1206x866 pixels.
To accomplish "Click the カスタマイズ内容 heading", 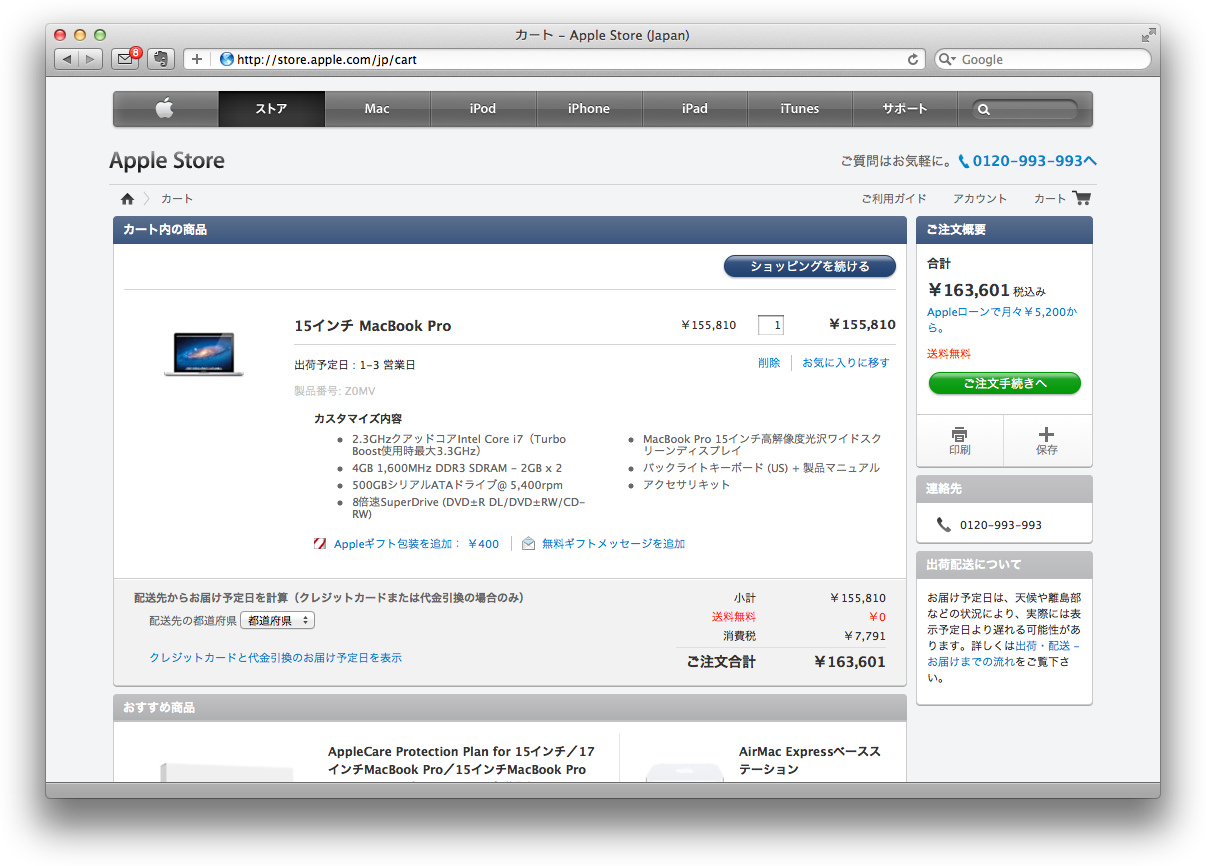I will click(358, 419).
